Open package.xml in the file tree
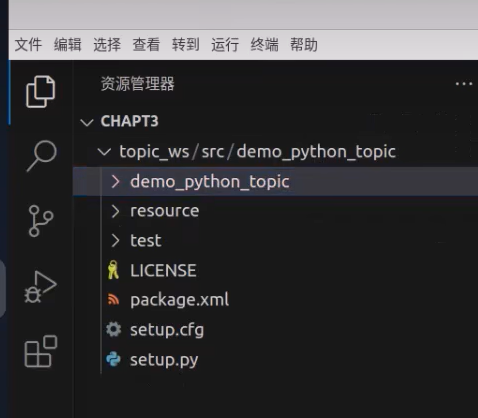Image resolution: width=478 pixels, height=418 pixels. [179, 300]
